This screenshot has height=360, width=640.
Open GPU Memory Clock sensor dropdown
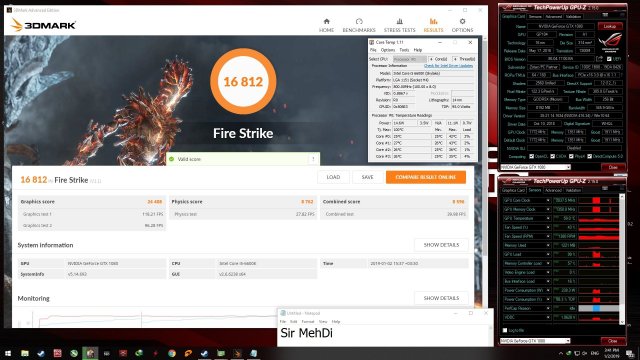pyautogui.click(x=548, y=209)
